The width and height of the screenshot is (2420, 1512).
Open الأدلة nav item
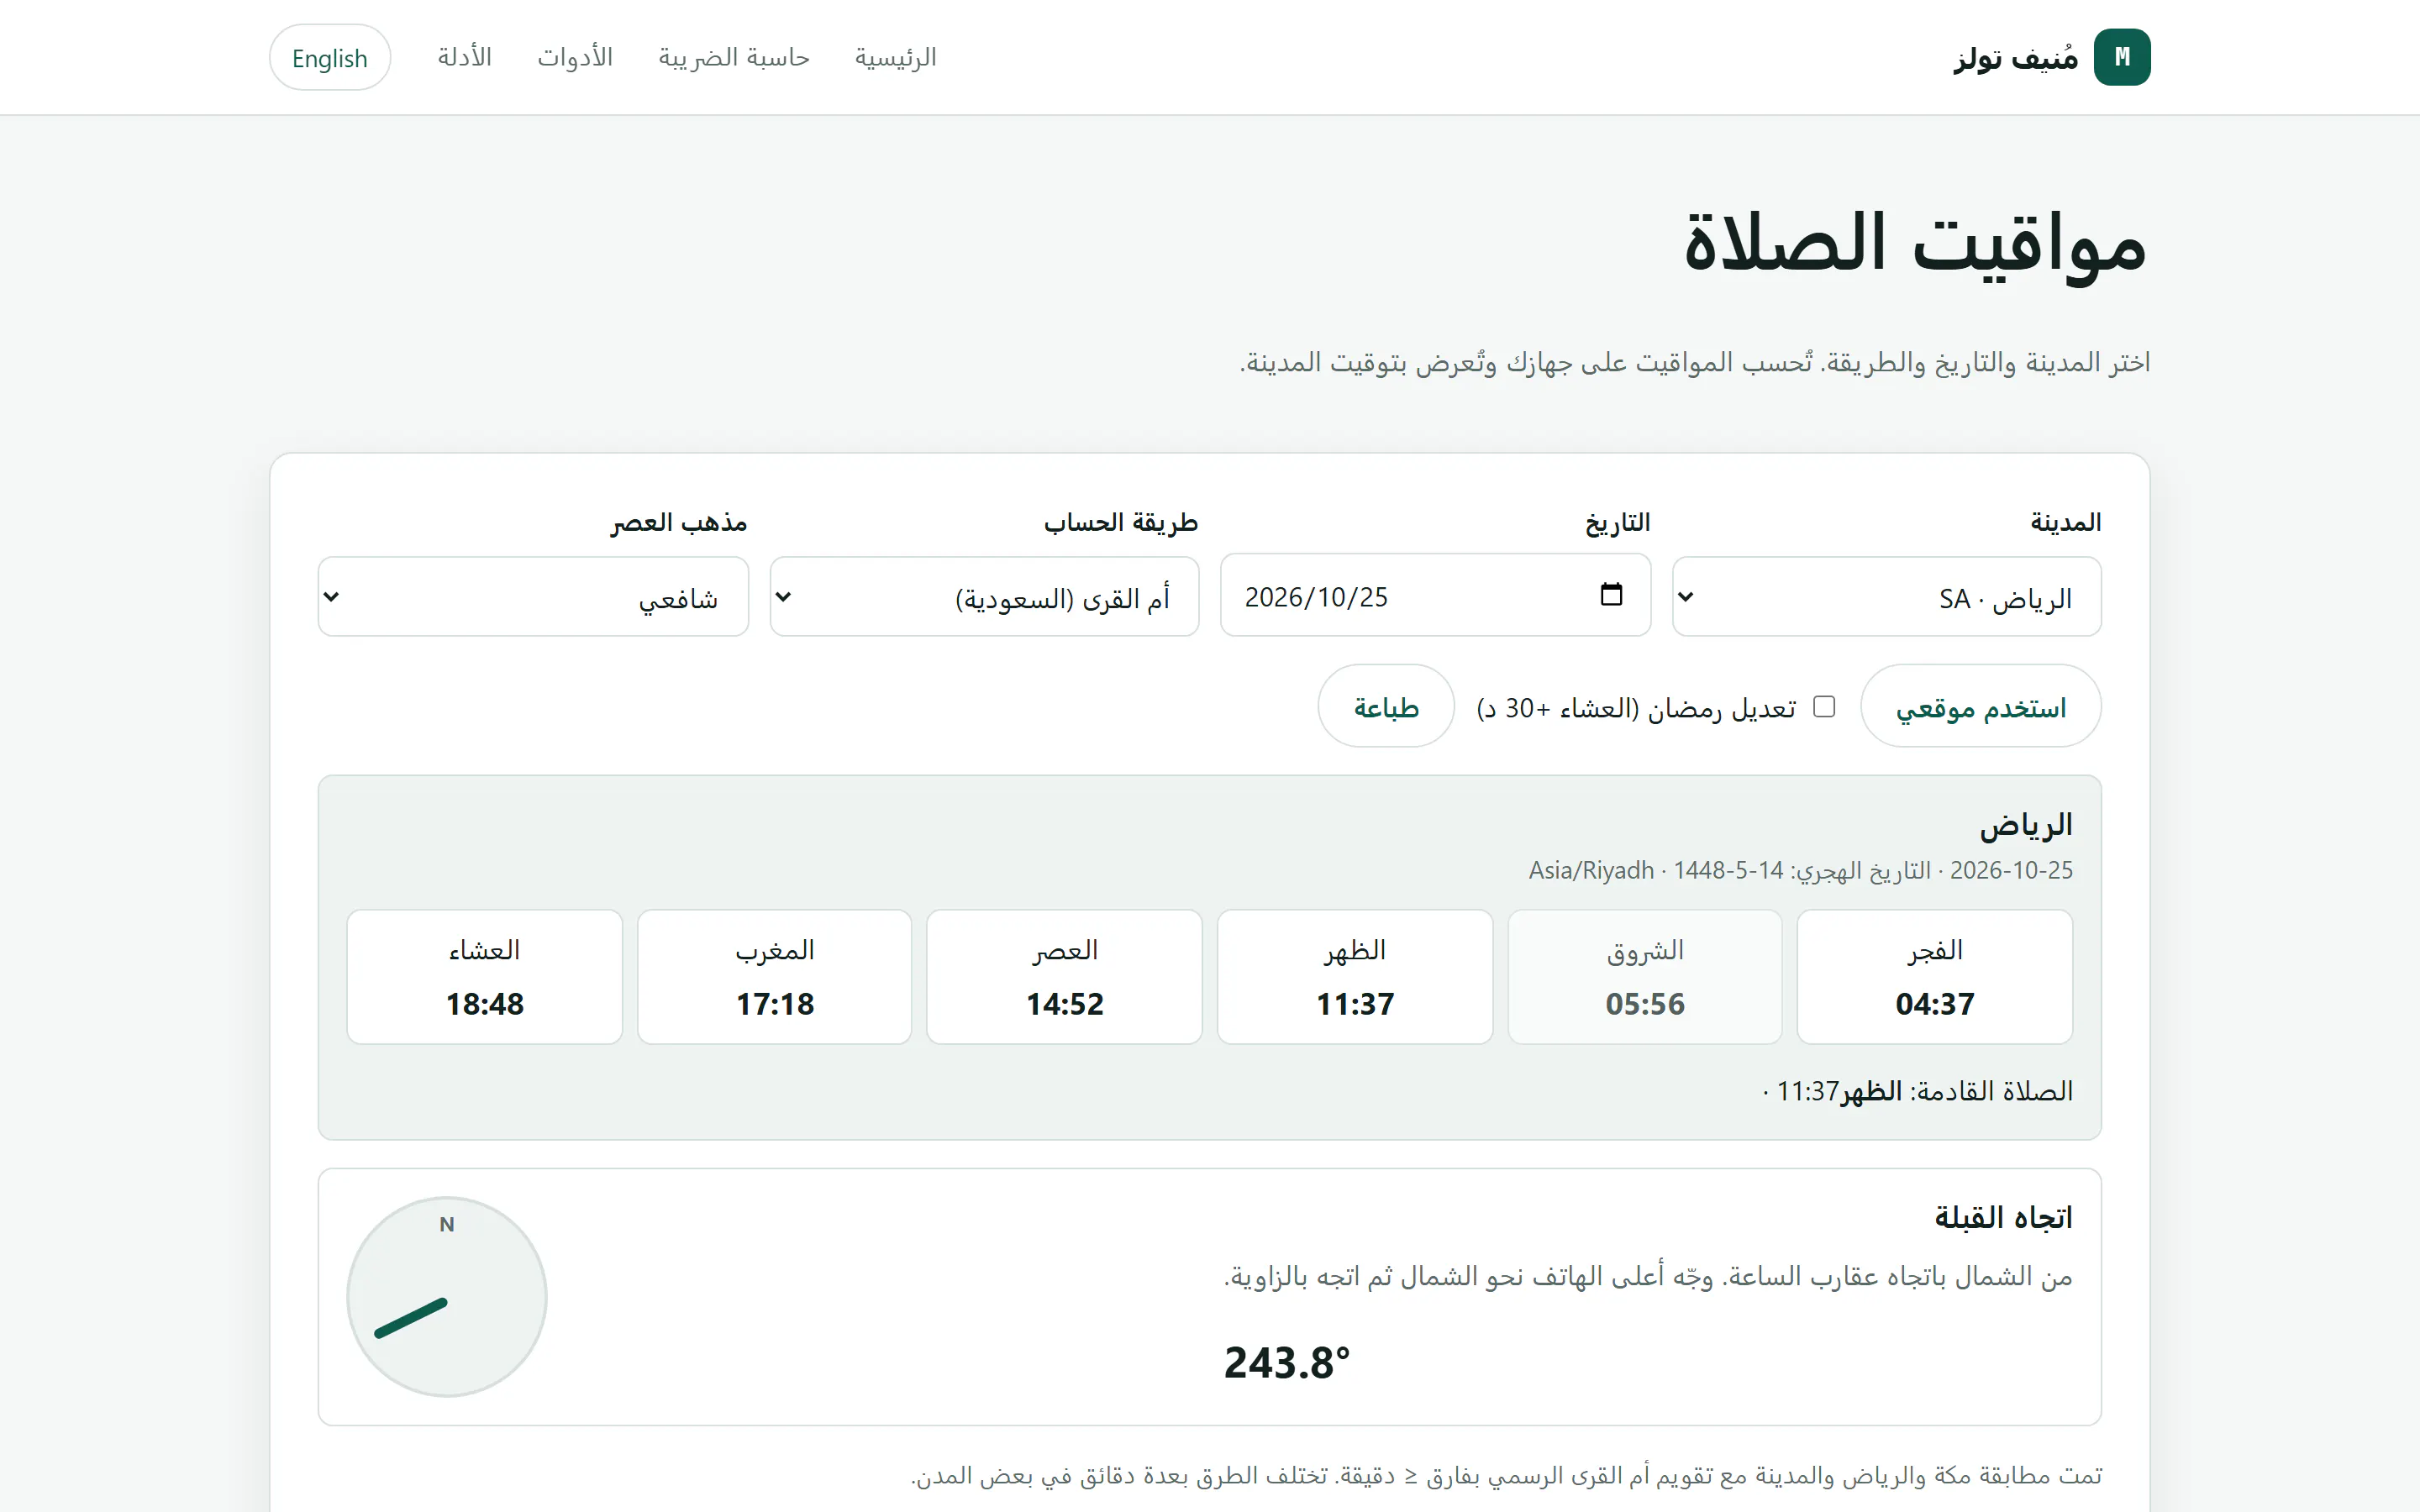pos(464,58)
